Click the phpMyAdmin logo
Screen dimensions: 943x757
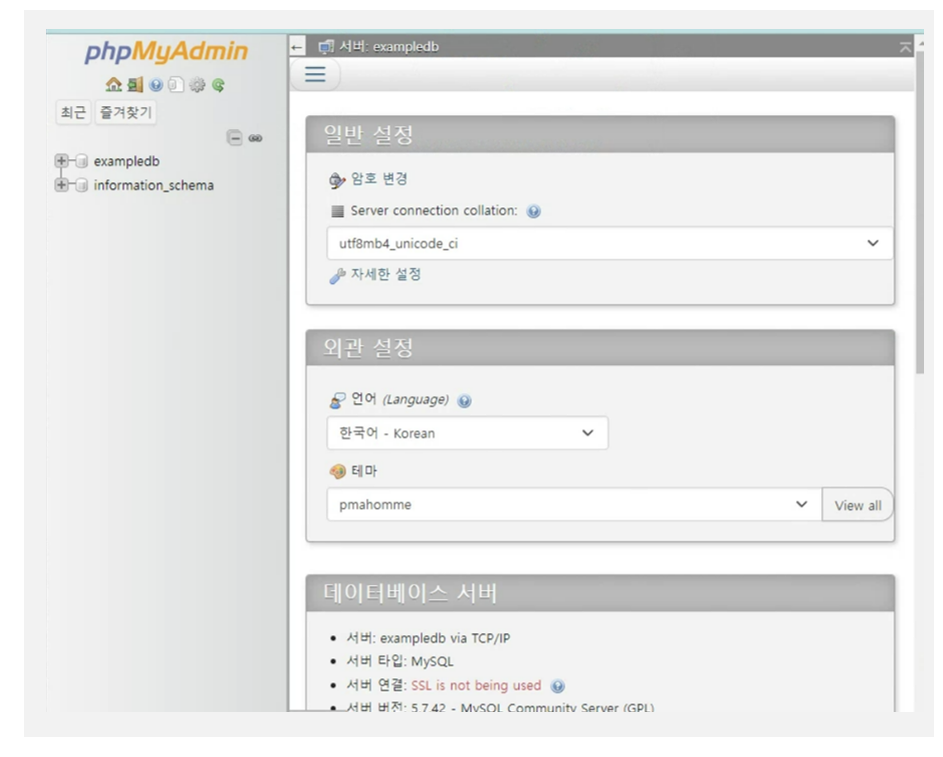coord(166,51)
